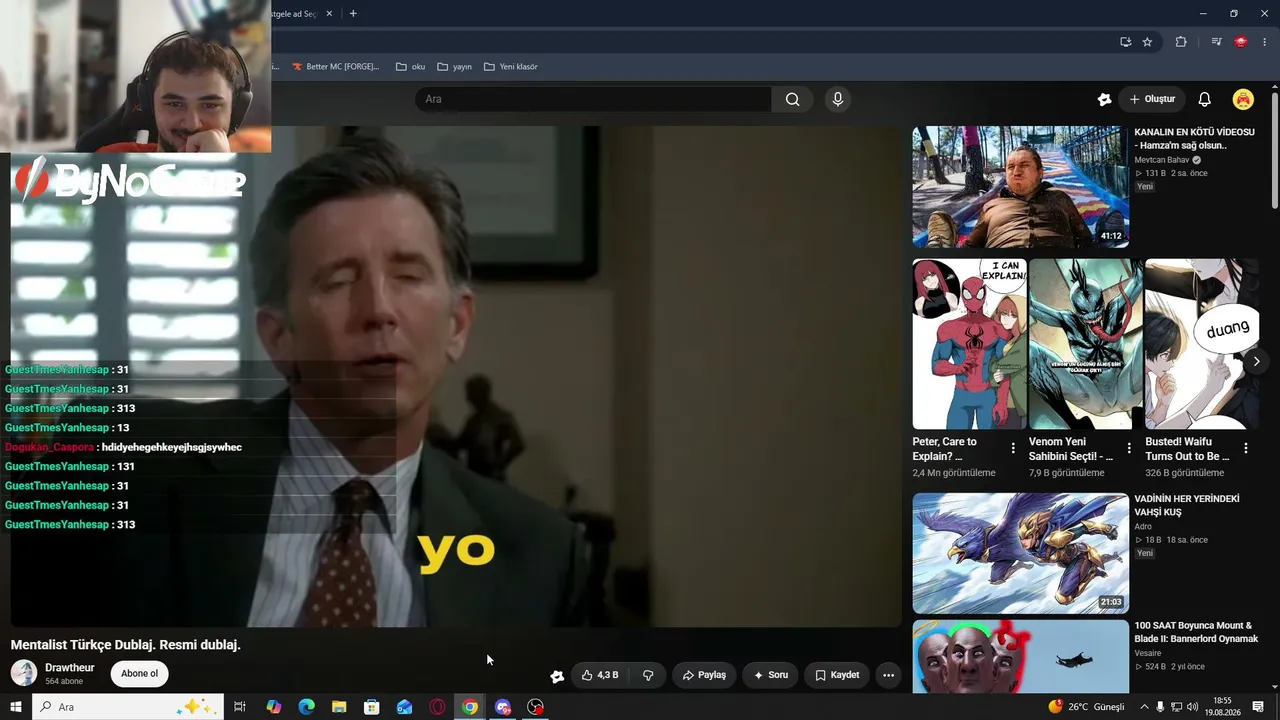Dislike the video with thumbs-down button
Viewport: 1280px width, 720px height.
(x=648, y=675)
